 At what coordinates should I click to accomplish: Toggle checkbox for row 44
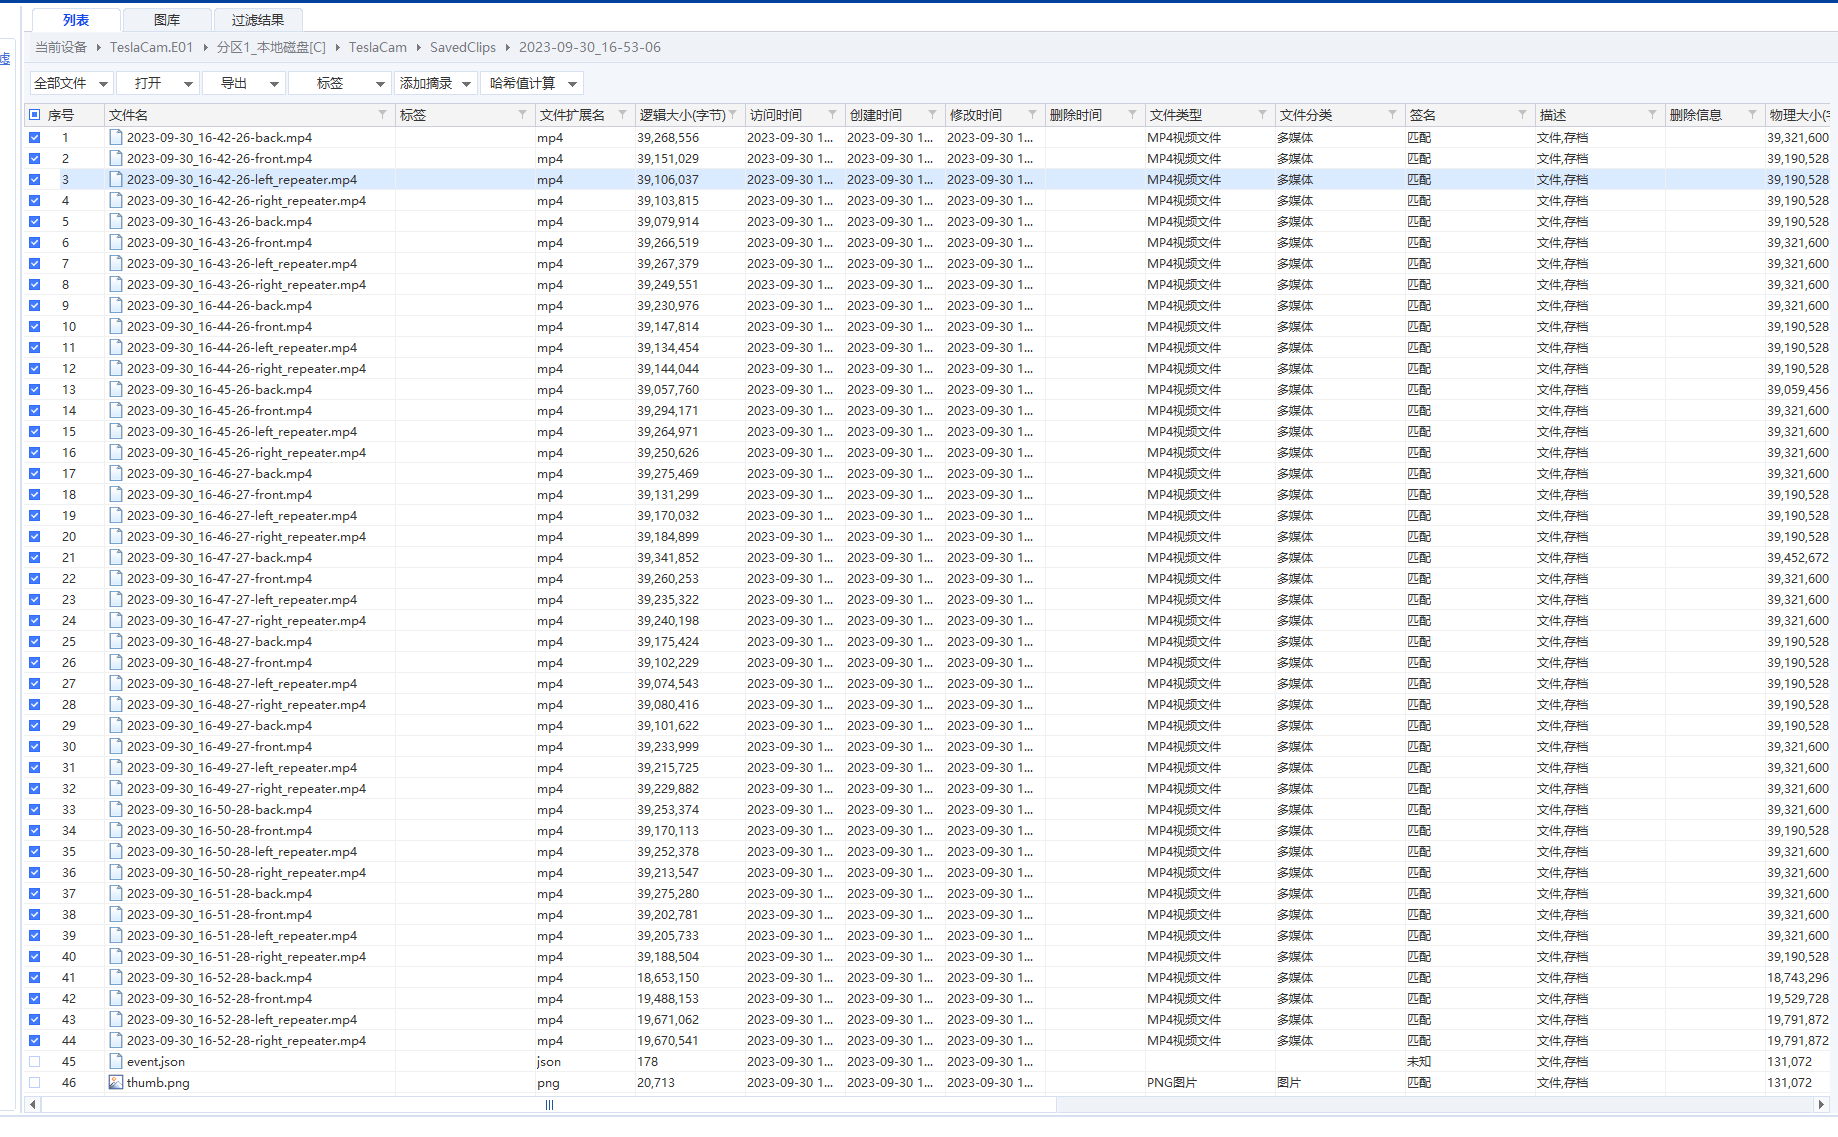(35, 1040)
